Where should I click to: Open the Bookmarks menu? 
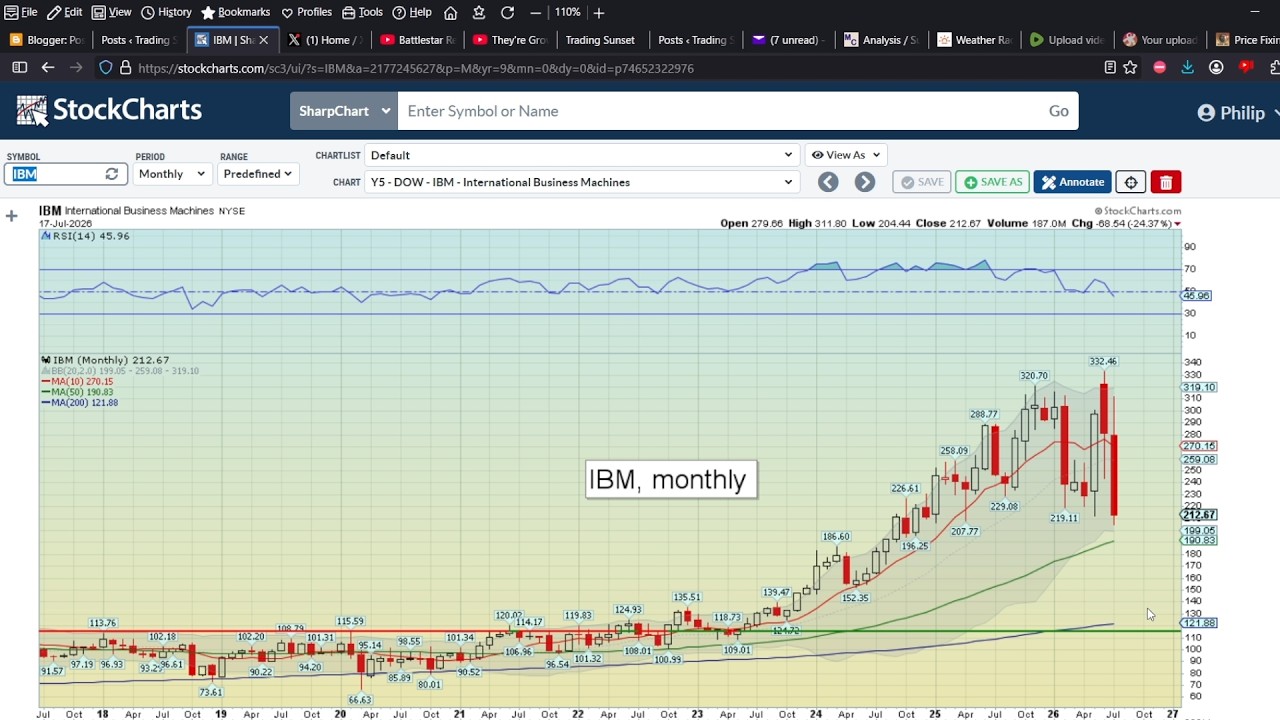tap(236, 12)
